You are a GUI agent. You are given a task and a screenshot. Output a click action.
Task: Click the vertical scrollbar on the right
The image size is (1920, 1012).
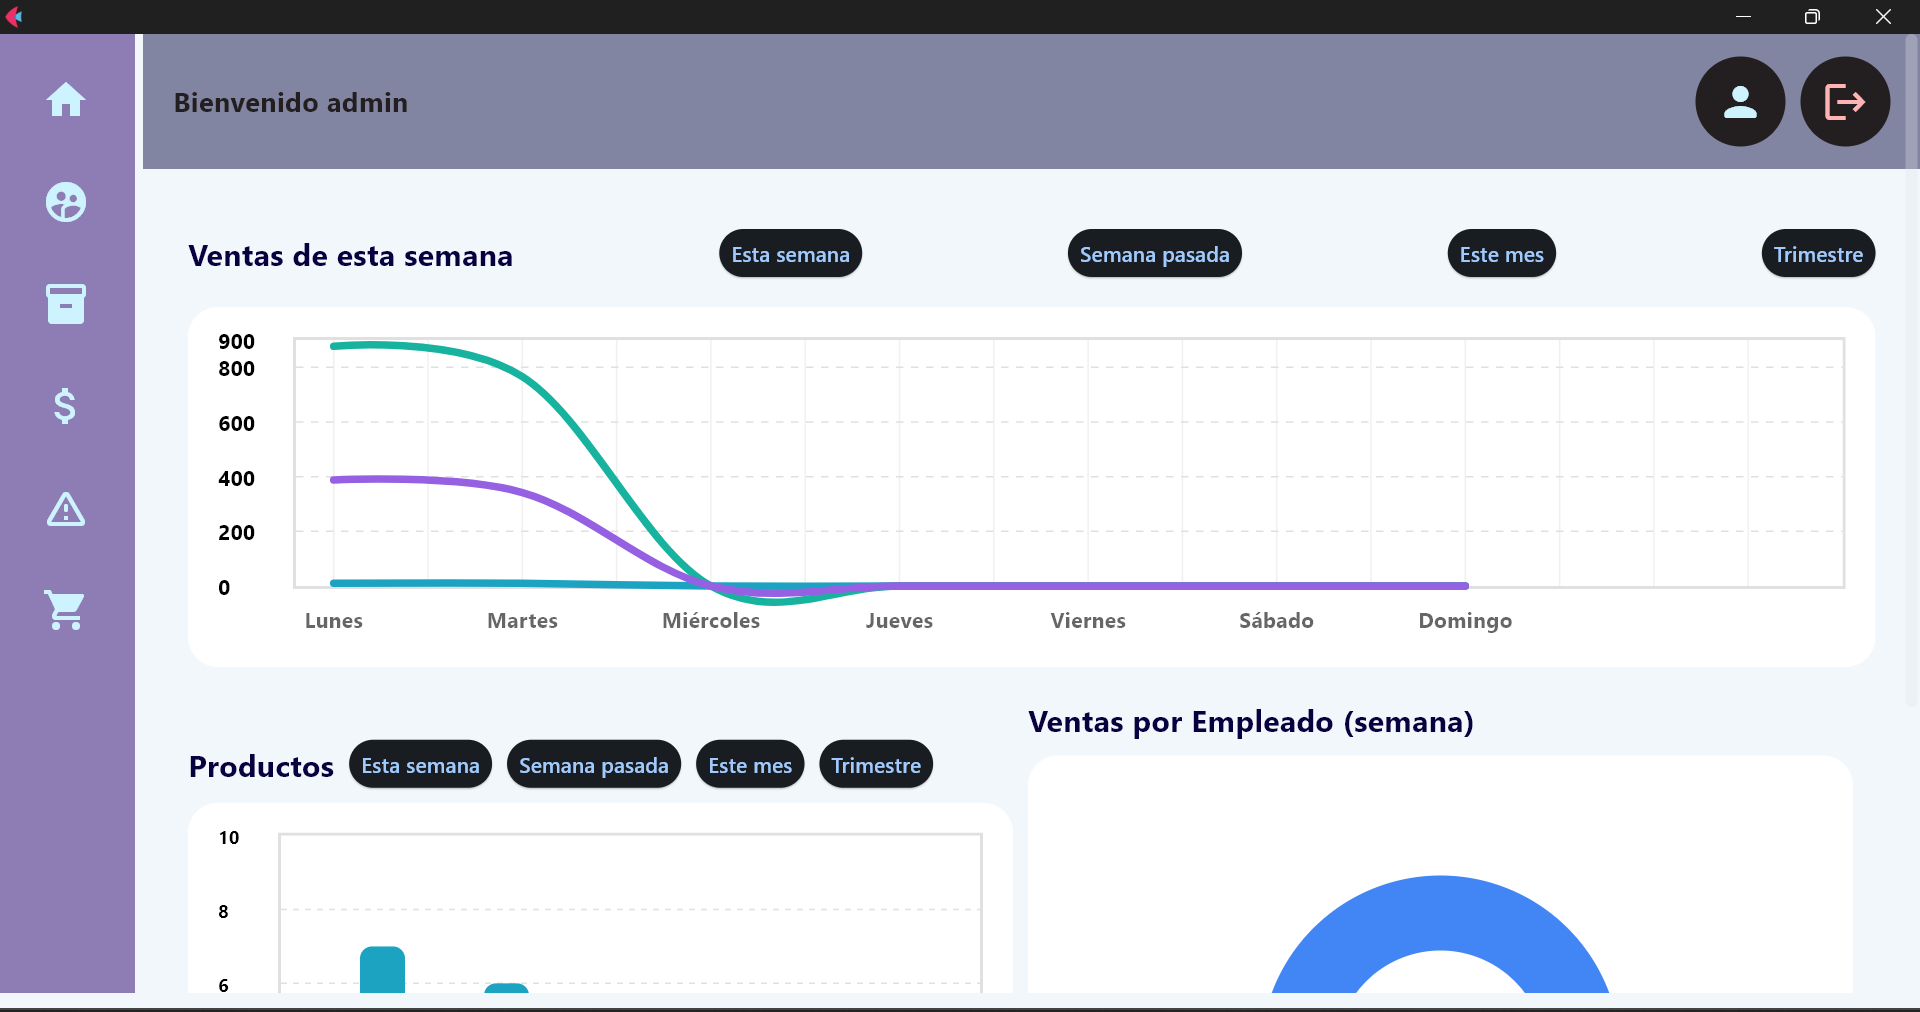point(1912,370)
